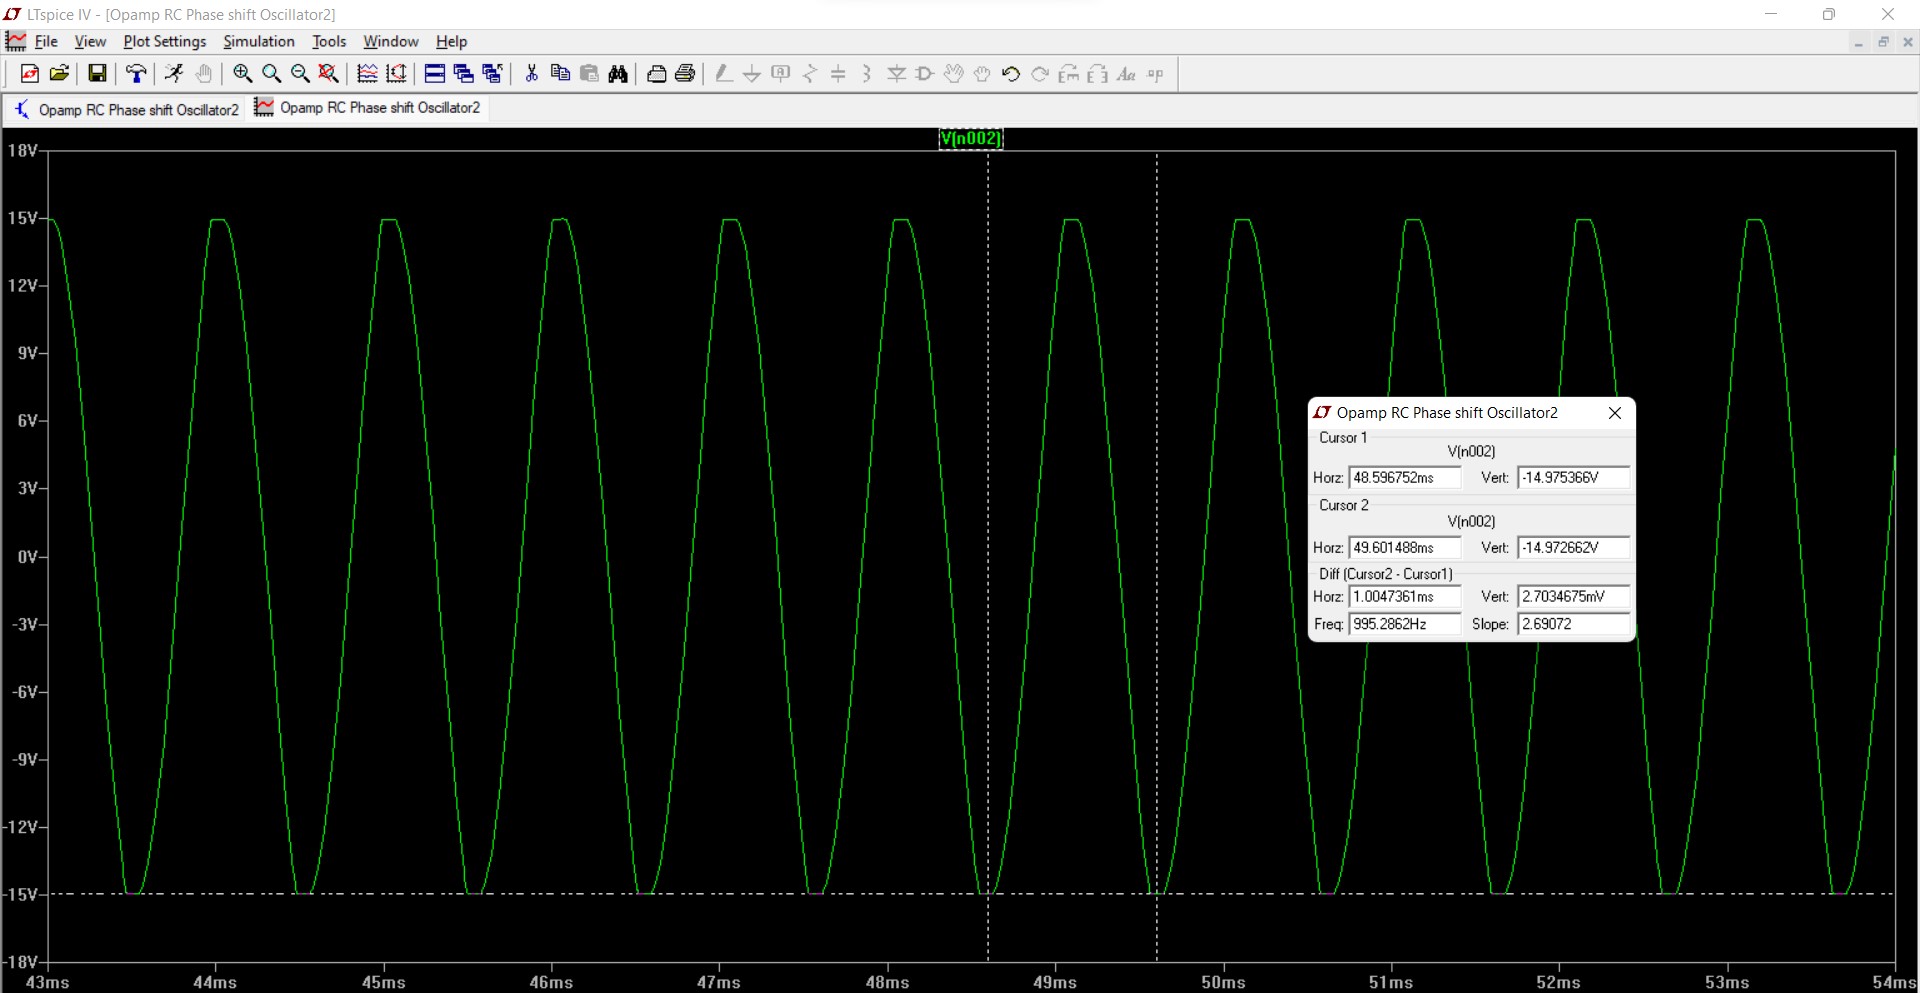The height and width of the screenshot is (993, 1920).
Task: Select the Freq value showing 995.2862Hz
Action: click(1404, 623)
